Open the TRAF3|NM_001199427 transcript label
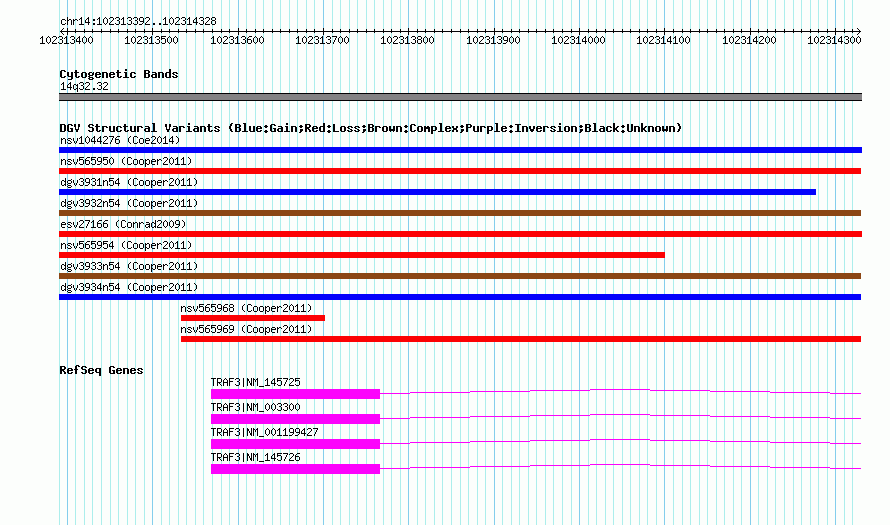890x525 pixels. 265,432
